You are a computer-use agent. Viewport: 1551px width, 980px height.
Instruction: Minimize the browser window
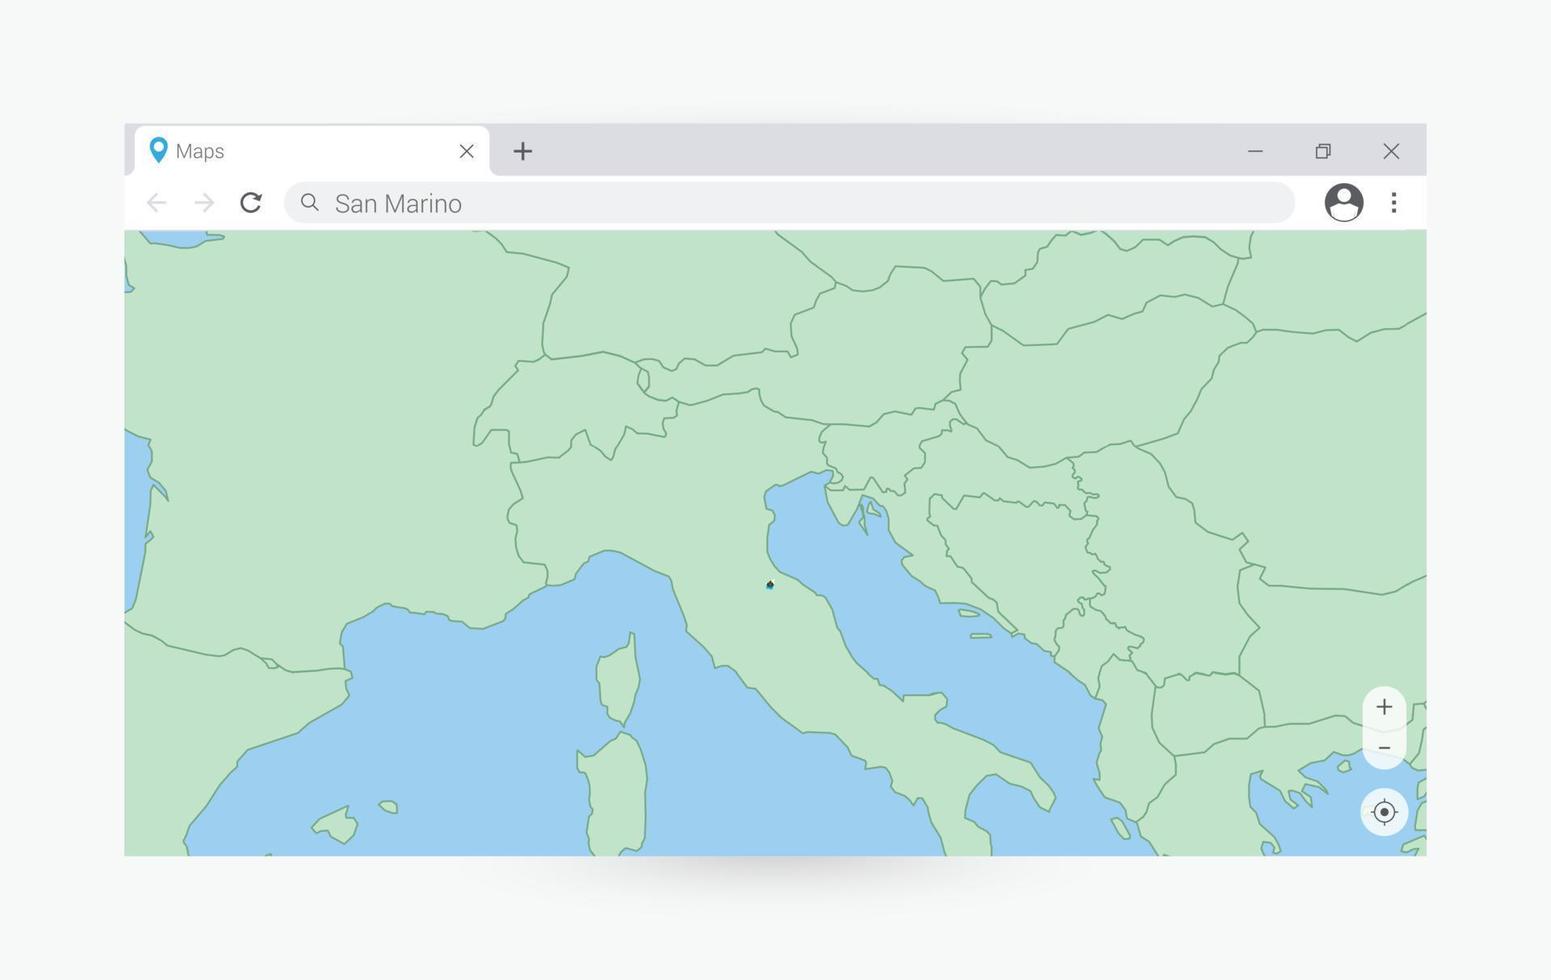1255,151
